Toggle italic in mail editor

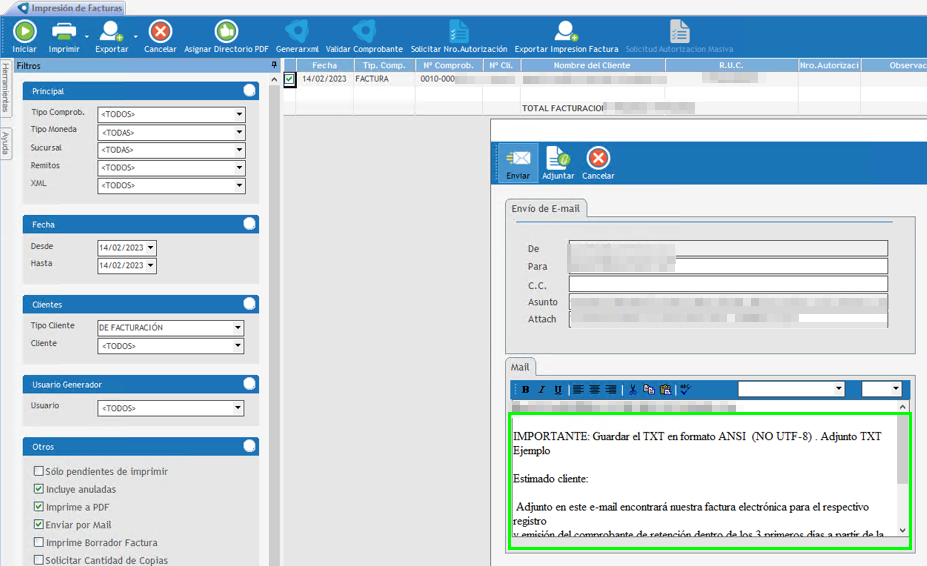point(542,389)
